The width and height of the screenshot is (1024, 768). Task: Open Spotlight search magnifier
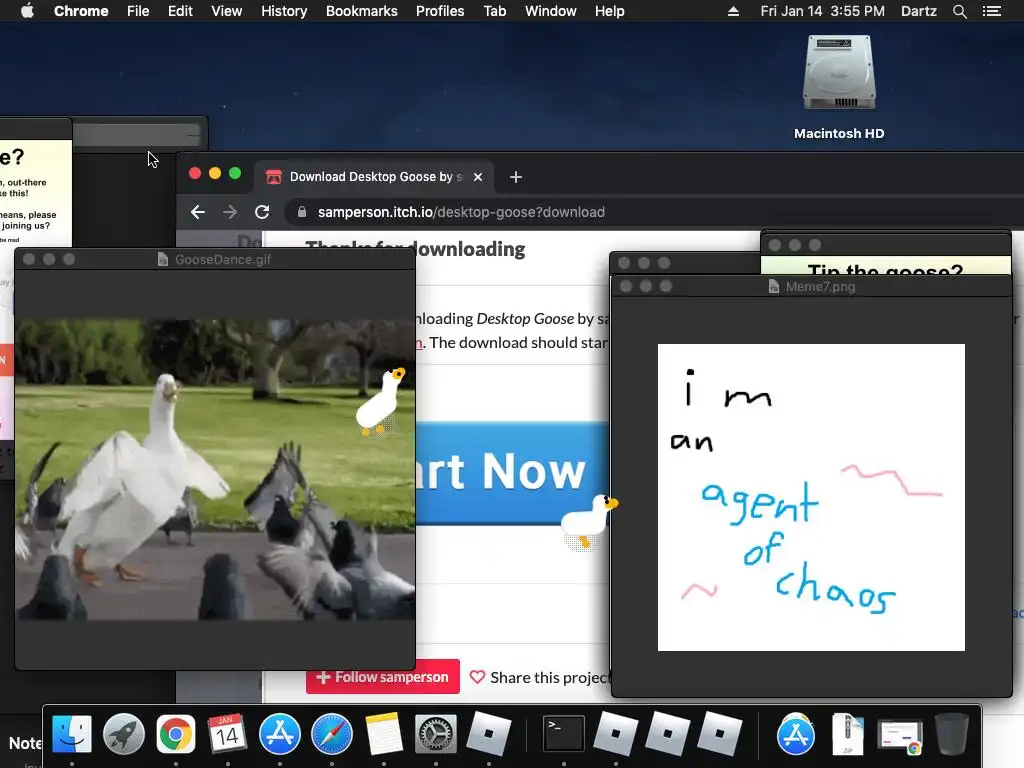point(959,11)
